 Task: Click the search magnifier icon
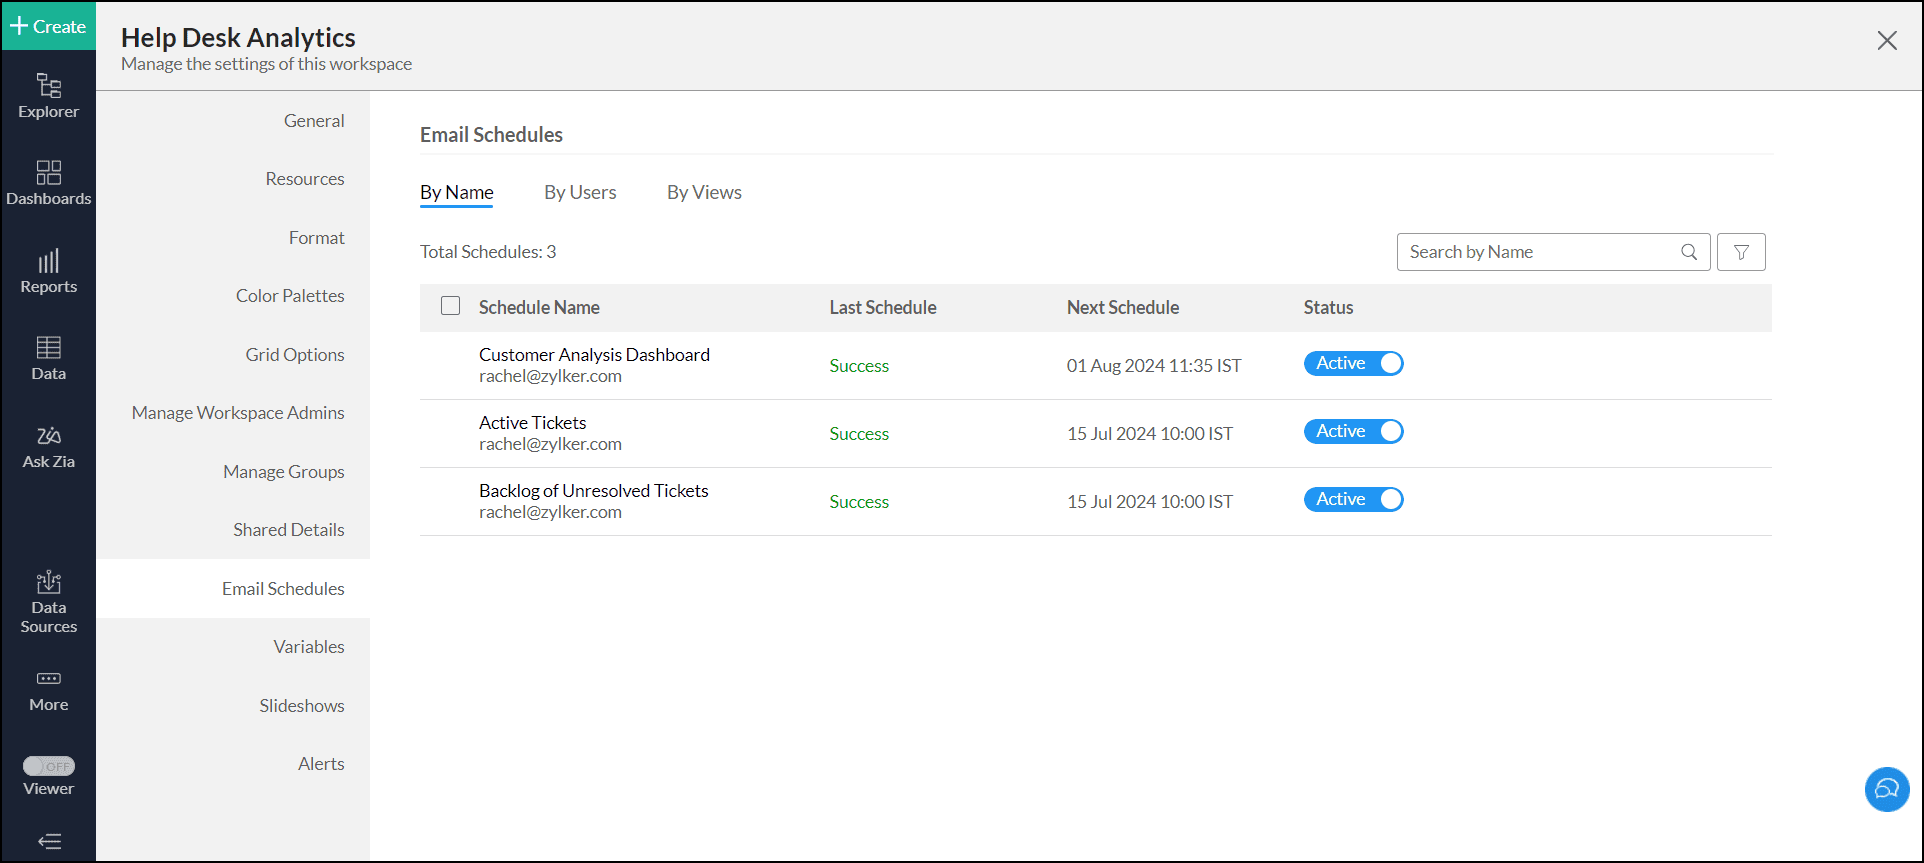(x=1689, y=252)
